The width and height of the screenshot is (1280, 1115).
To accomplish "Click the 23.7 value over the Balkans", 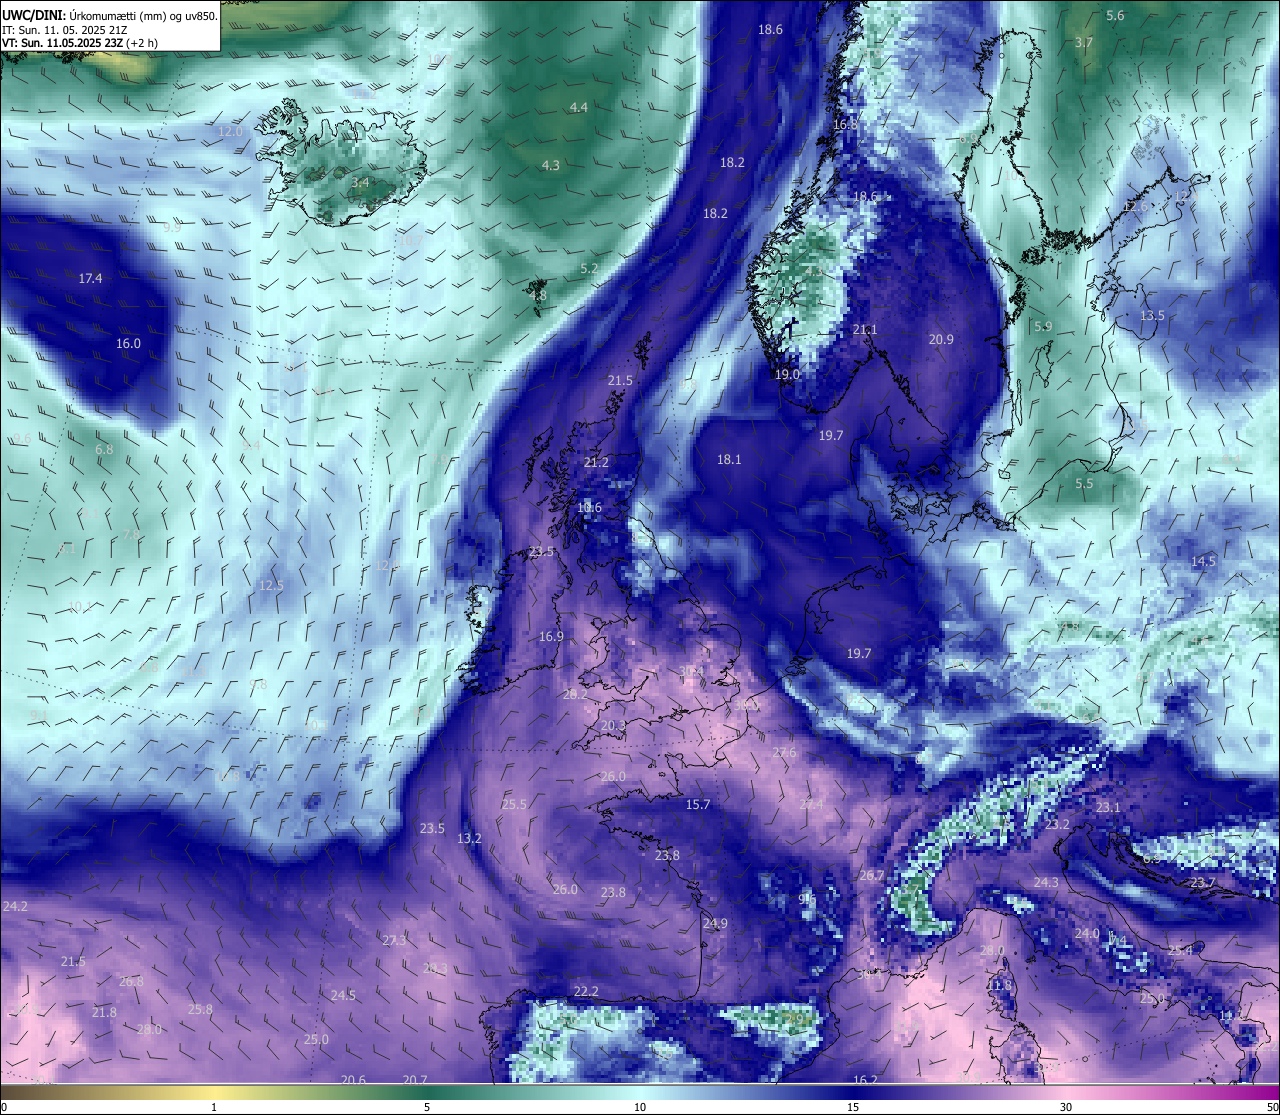I will click(x=1202, y=882).
